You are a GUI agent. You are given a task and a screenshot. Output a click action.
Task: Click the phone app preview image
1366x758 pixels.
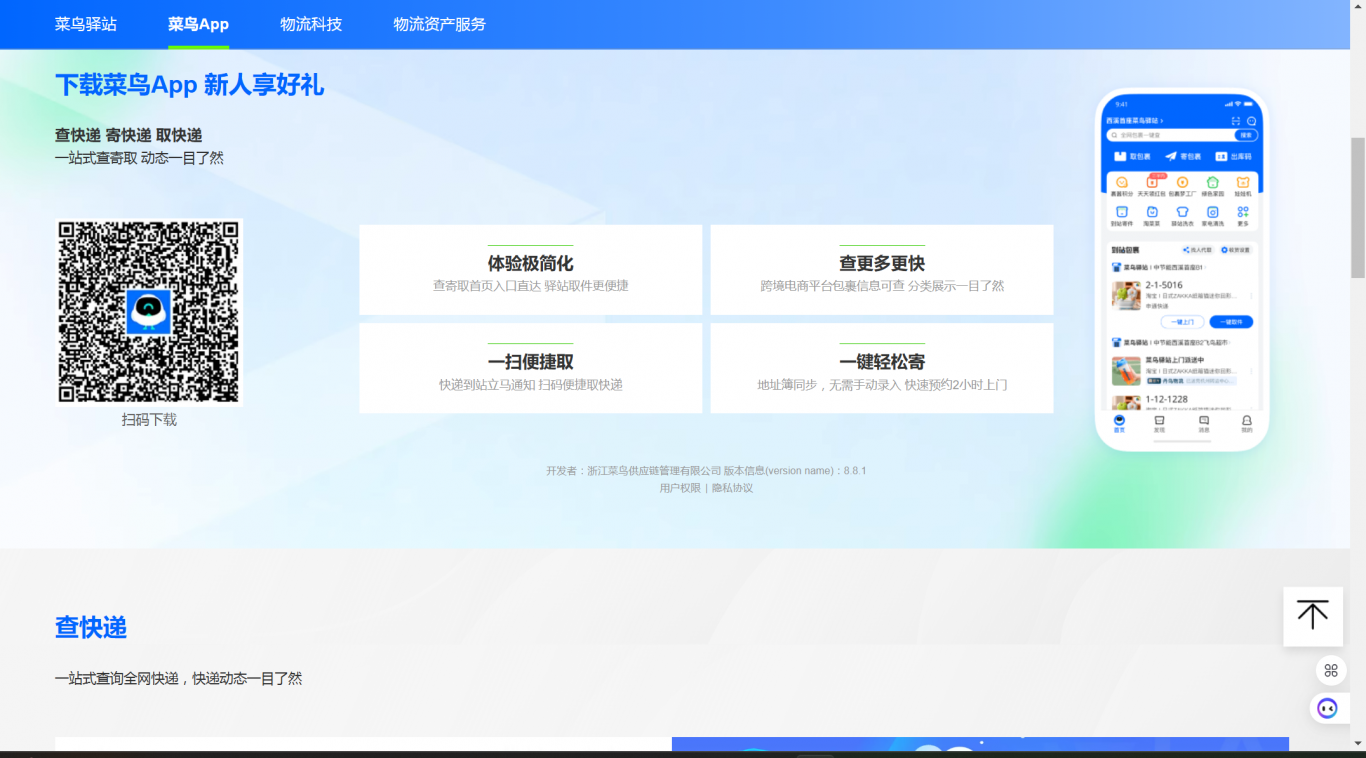[x=1182, y=270]
